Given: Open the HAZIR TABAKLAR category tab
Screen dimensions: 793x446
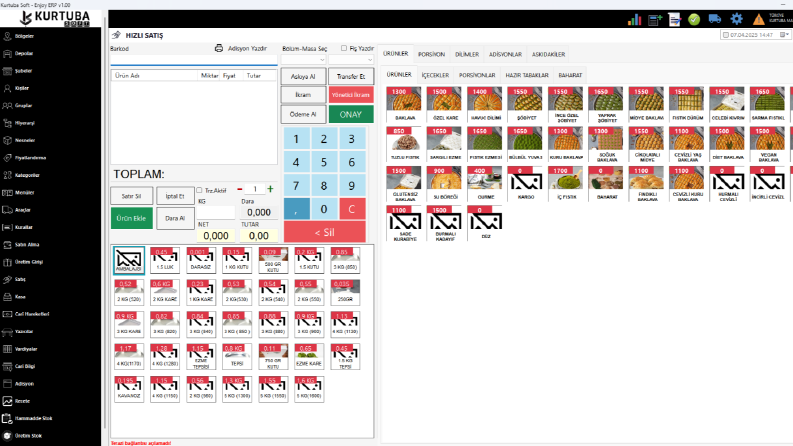Looking at the screenshot, I should point(527,75).
